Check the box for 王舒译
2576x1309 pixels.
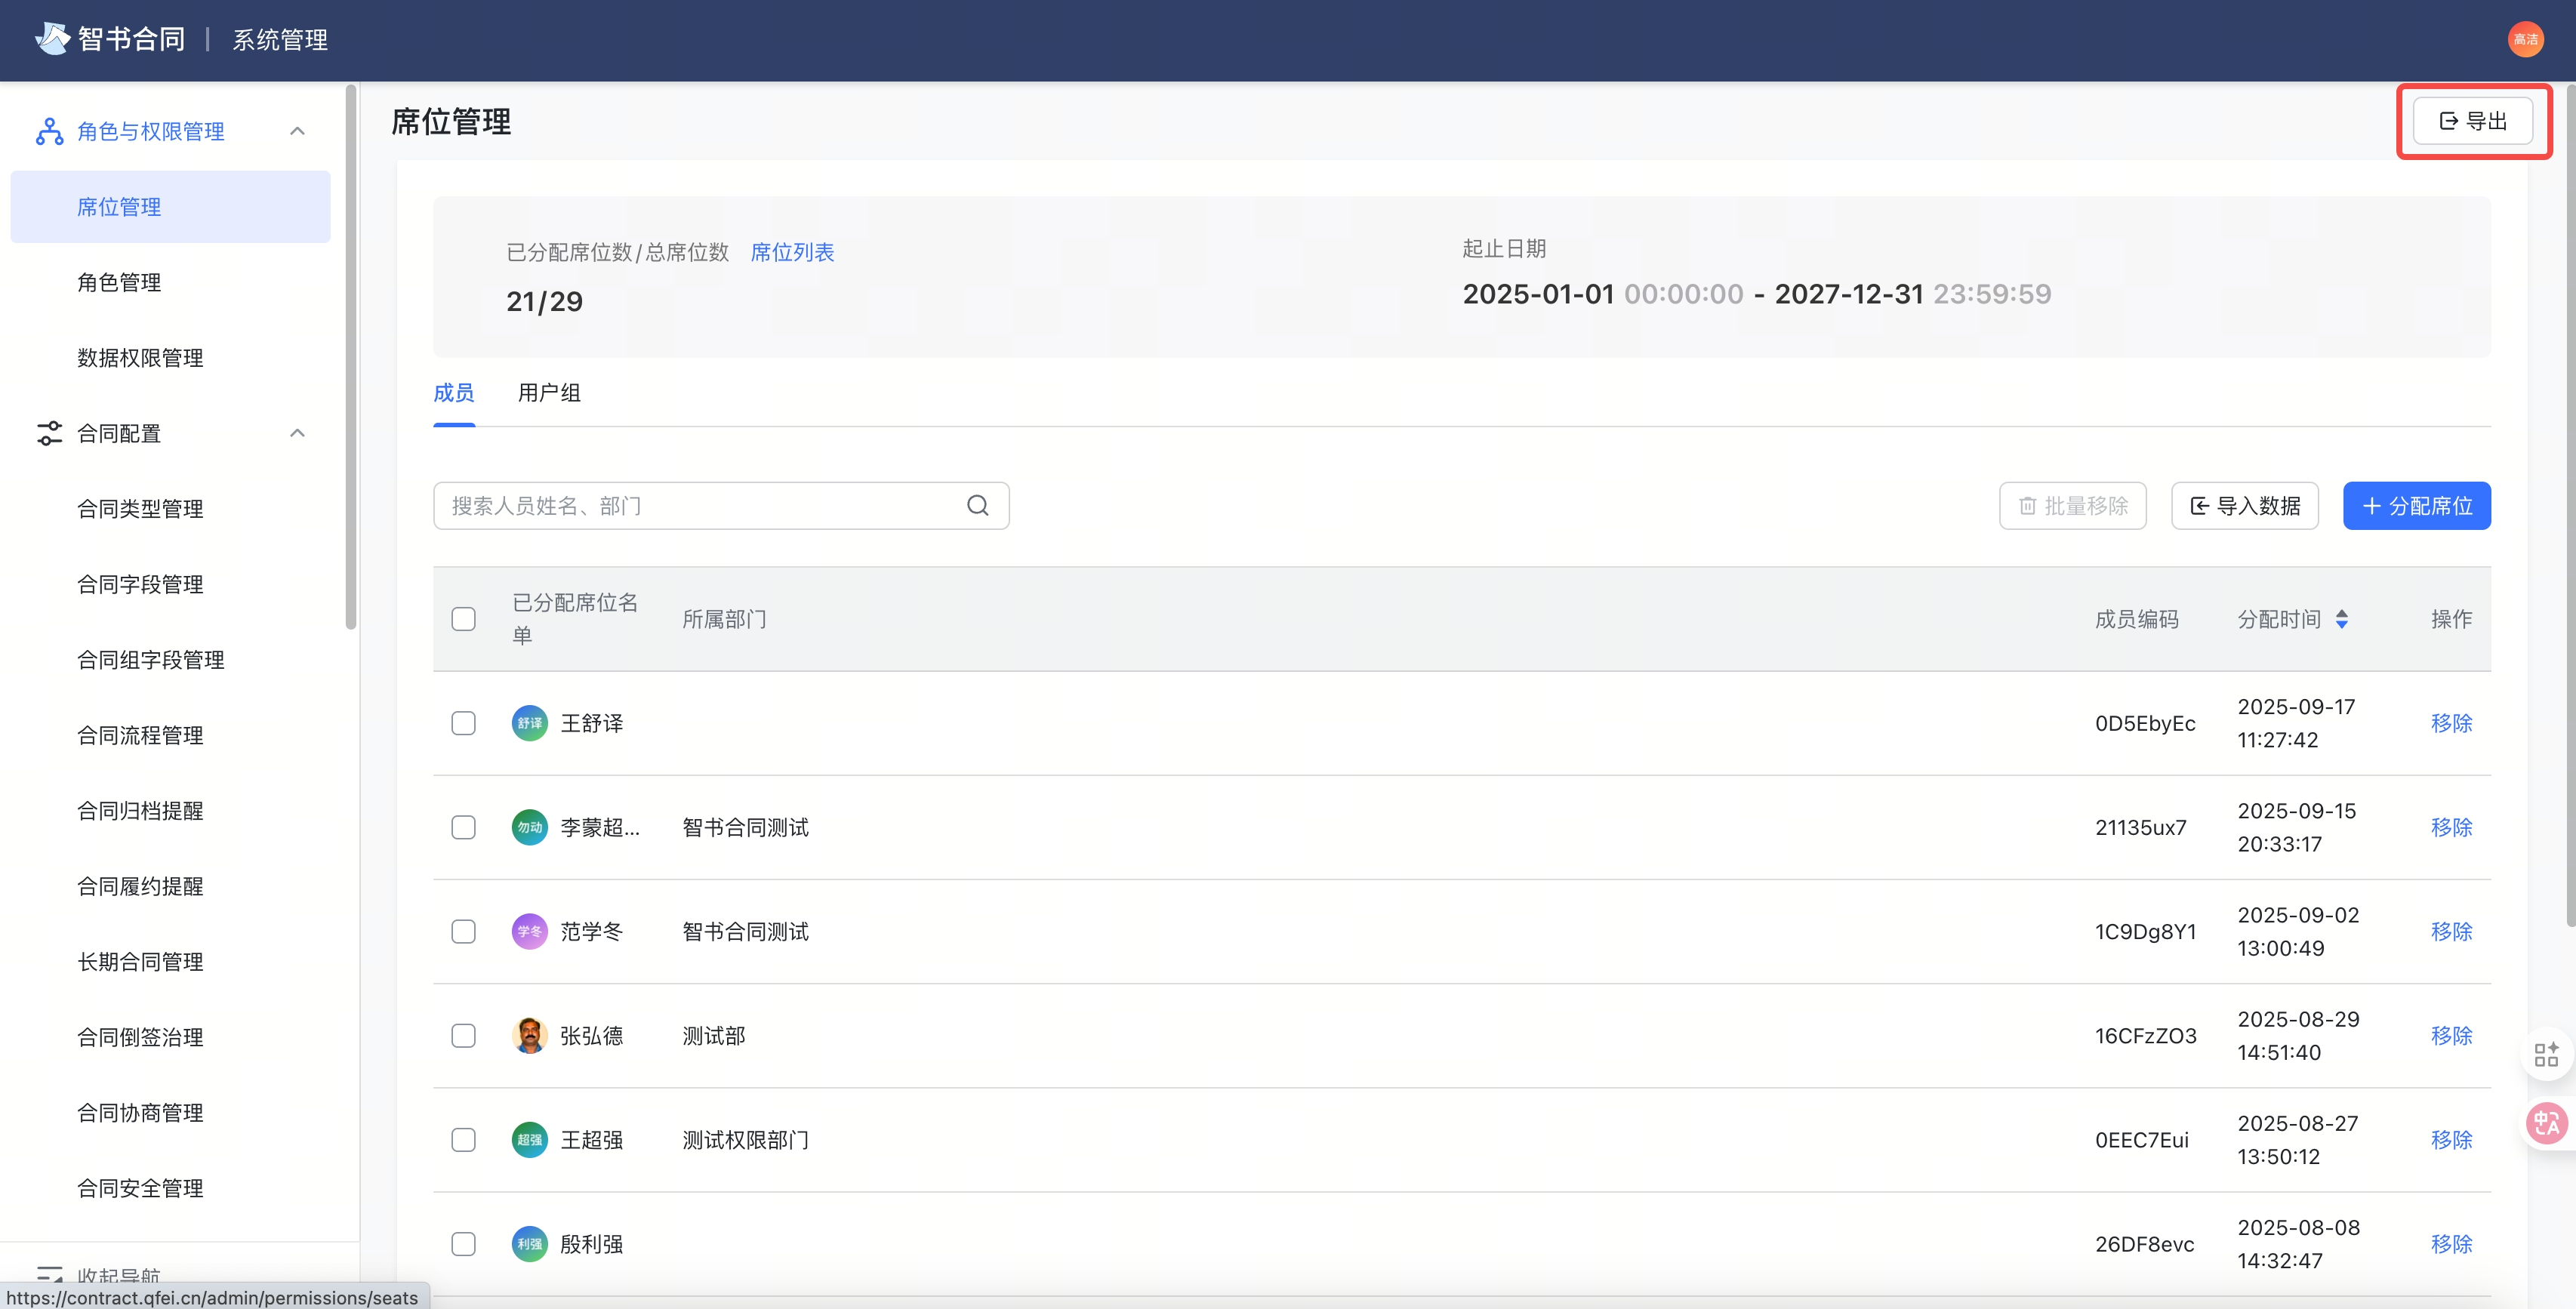(463, 723)
